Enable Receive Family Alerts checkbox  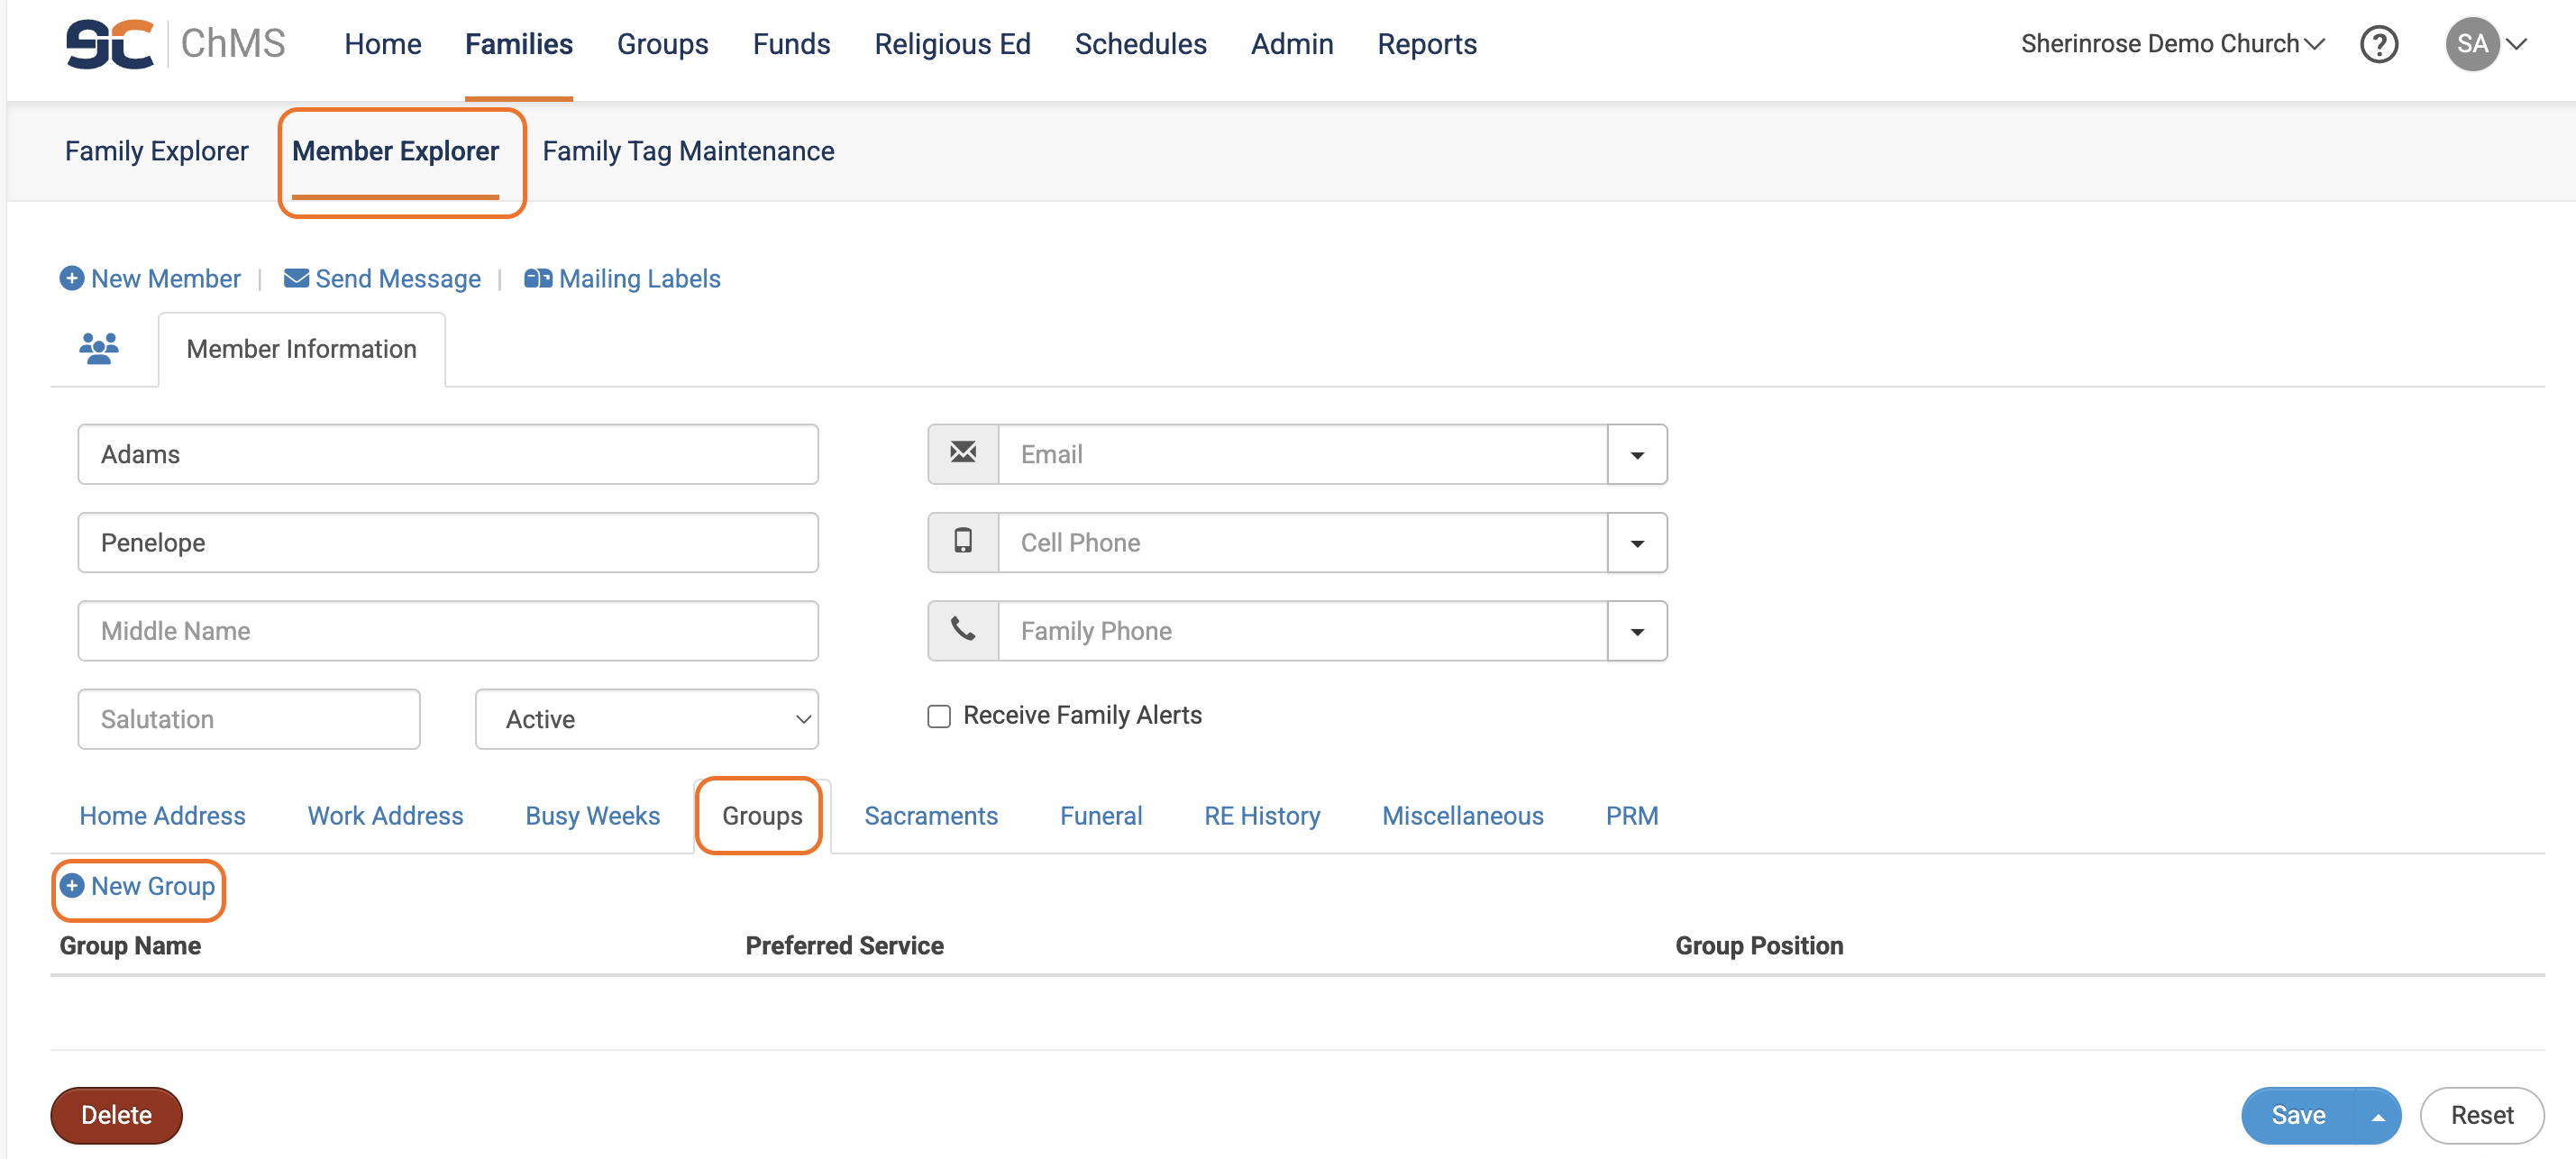[938, 716]
